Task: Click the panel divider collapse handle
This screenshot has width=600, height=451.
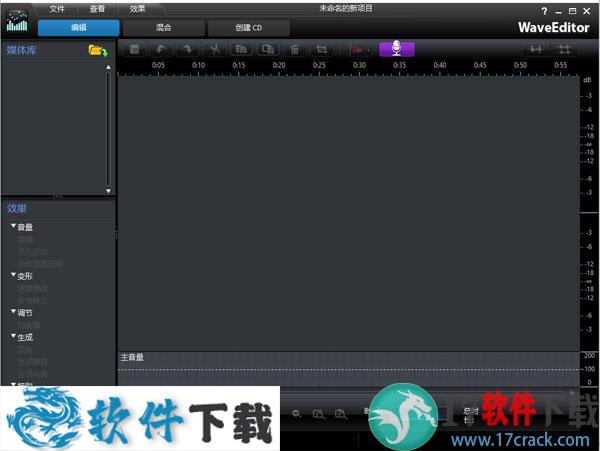Action: click(116, 234)
